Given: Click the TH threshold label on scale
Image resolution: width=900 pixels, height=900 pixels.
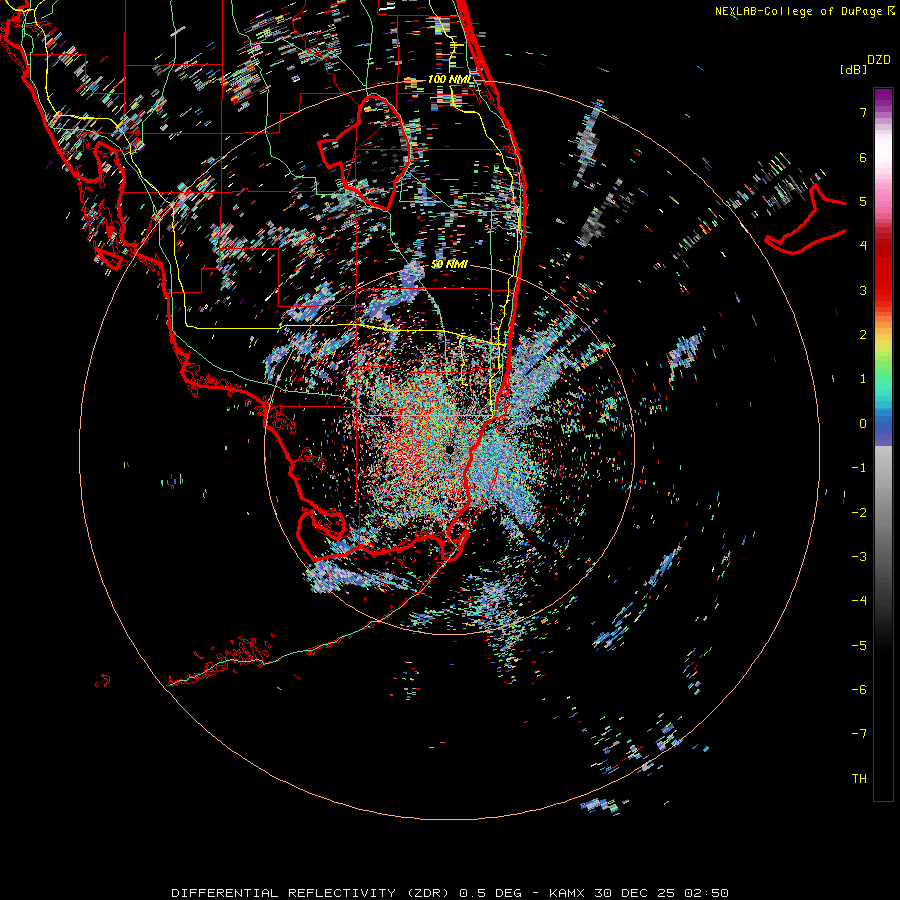Looking at the screenshot, I should pyautogui.click(x=859, y=779).
